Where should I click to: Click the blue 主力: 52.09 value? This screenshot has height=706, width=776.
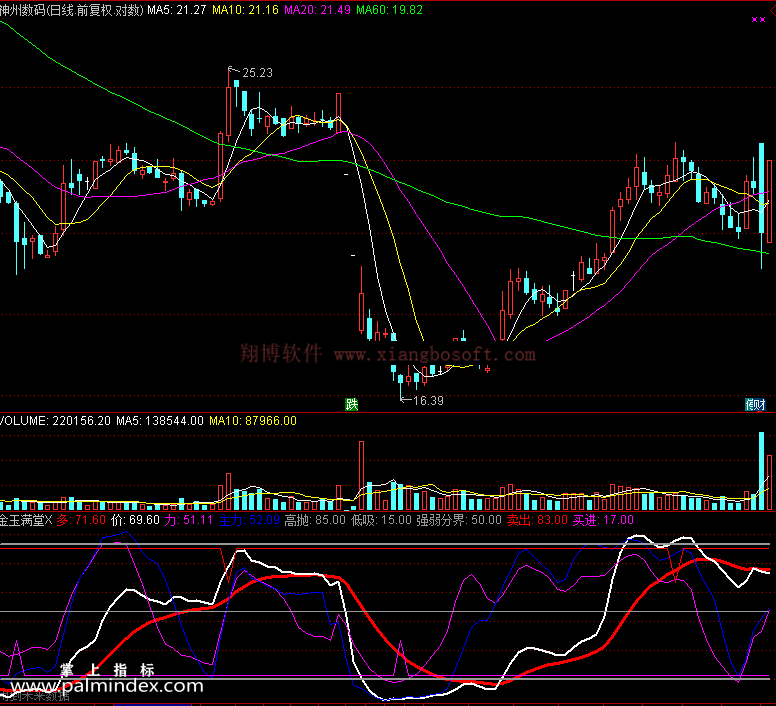click(249, 520)
